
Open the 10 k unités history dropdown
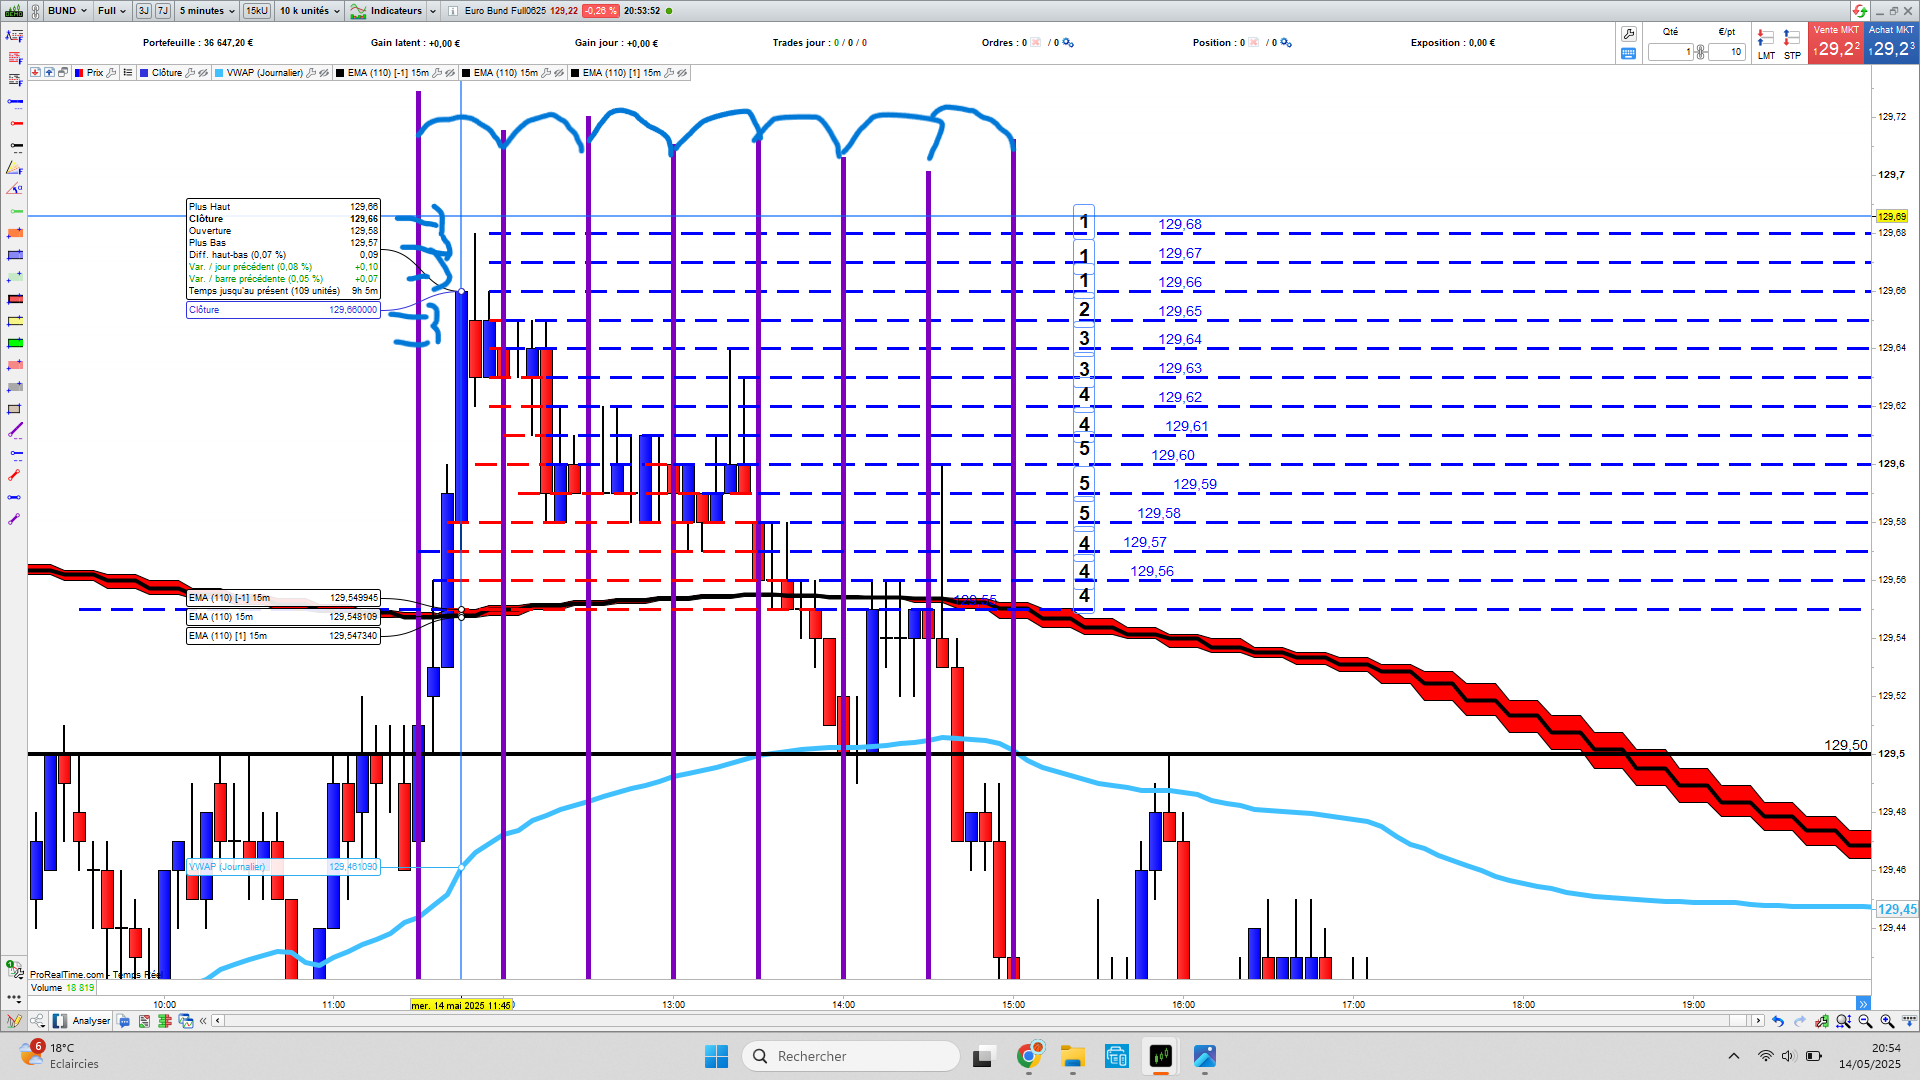click(310, 11)
